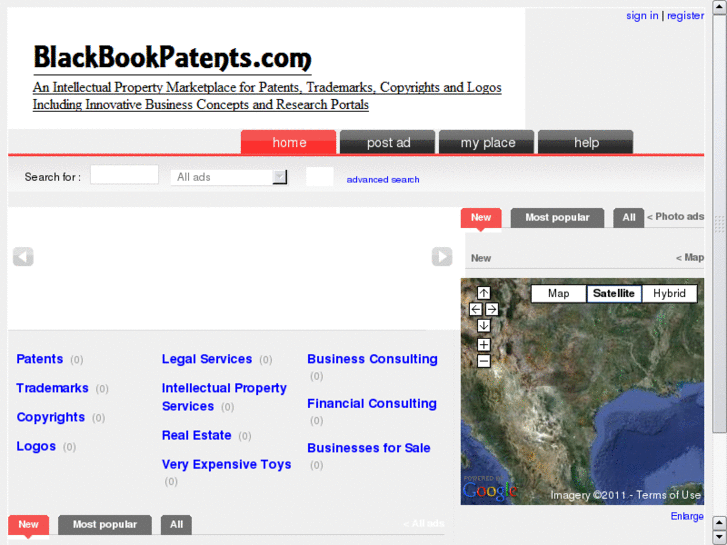Select the All tab in the All ads section

[x=176, y=525]
